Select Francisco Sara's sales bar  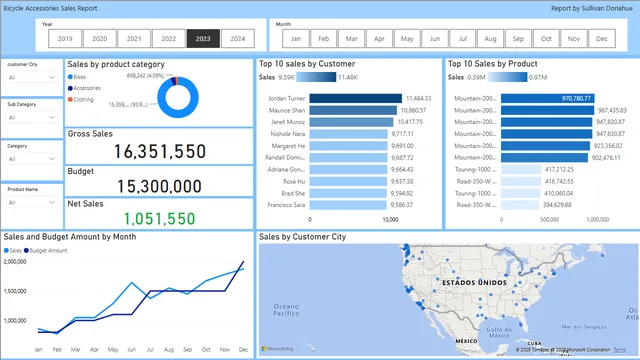pyautogui.click(x=348, y=205)
